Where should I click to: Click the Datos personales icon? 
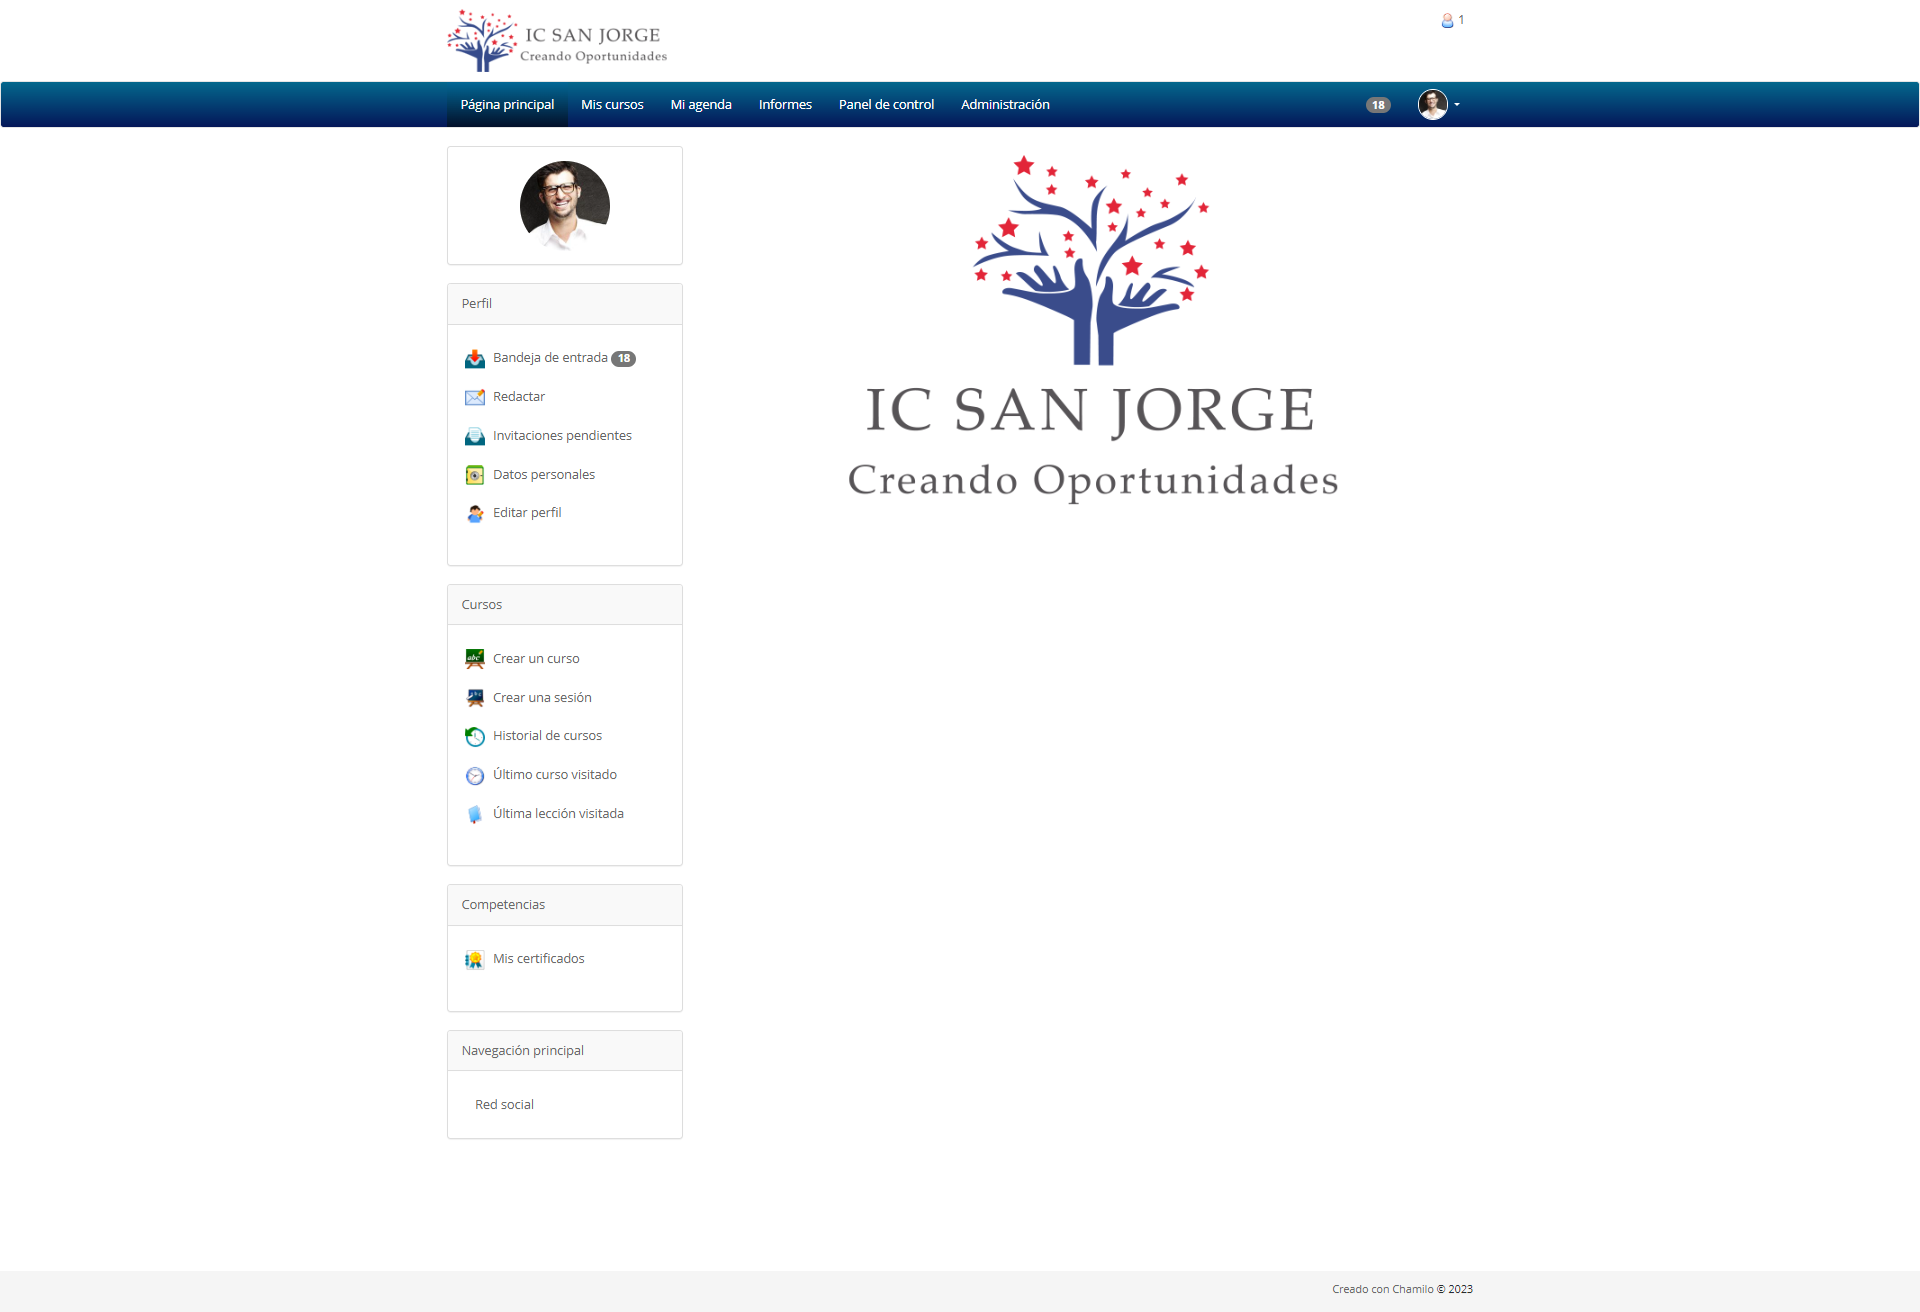(x=475, y=475)
